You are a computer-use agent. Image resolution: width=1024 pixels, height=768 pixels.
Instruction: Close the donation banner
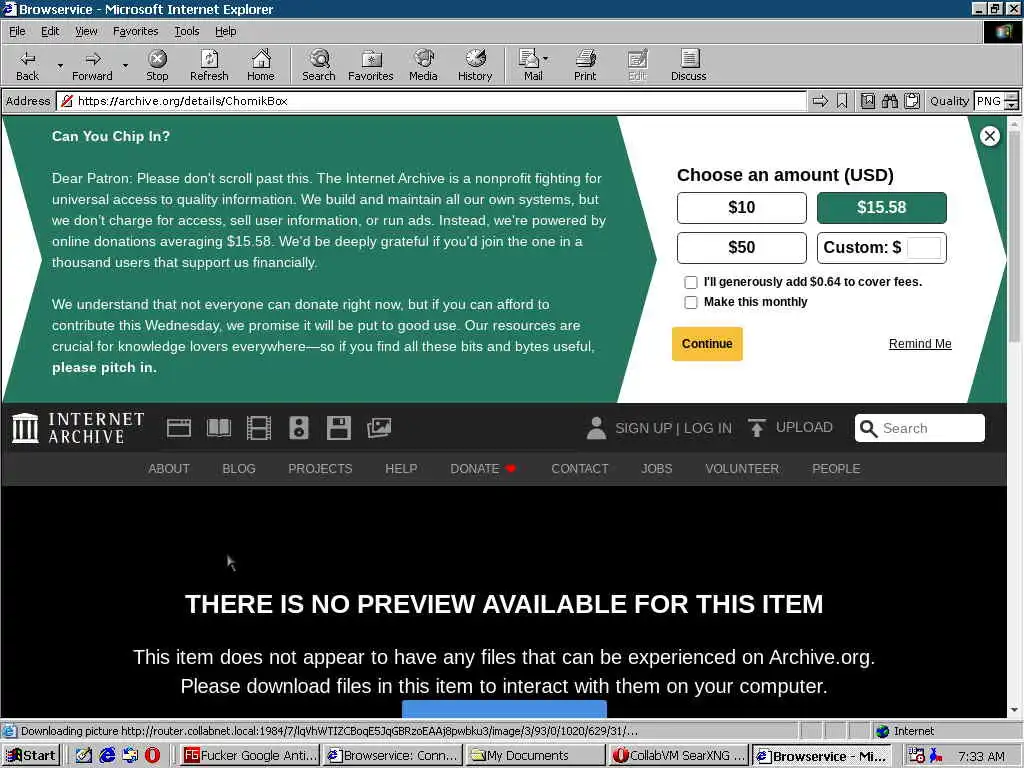point(989,136)
